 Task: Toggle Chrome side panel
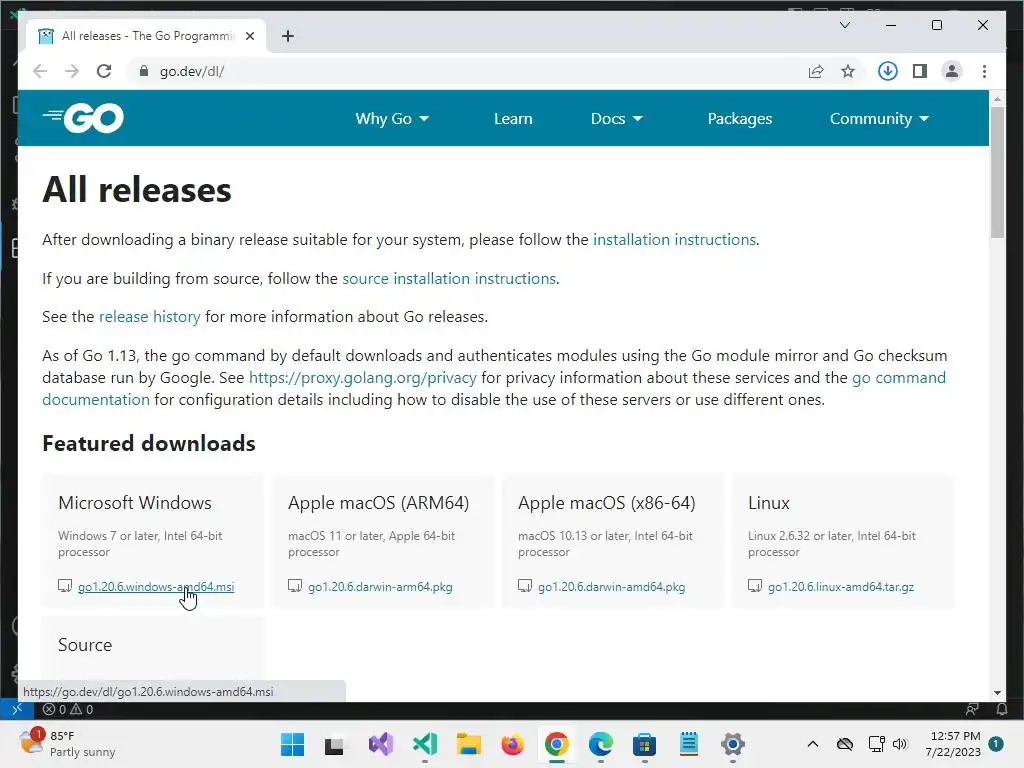(x=920, y=71)
